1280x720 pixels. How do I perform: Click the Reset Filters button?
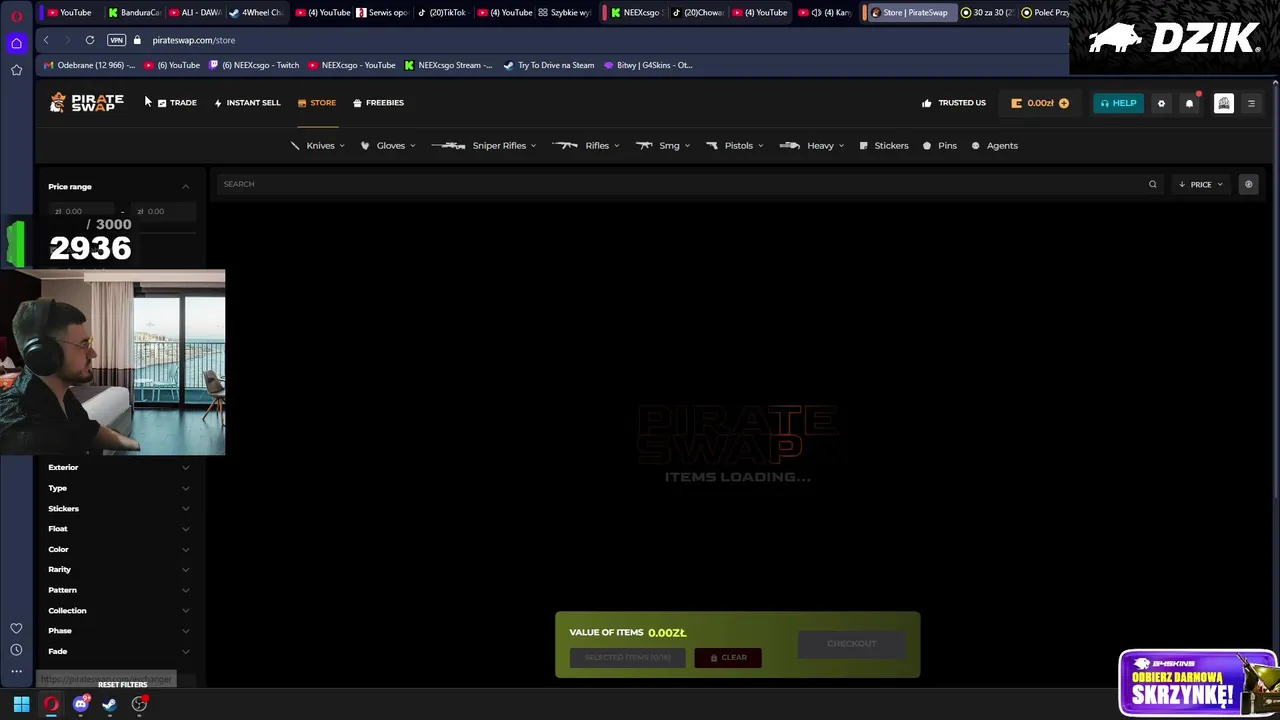tap(122, 684)
